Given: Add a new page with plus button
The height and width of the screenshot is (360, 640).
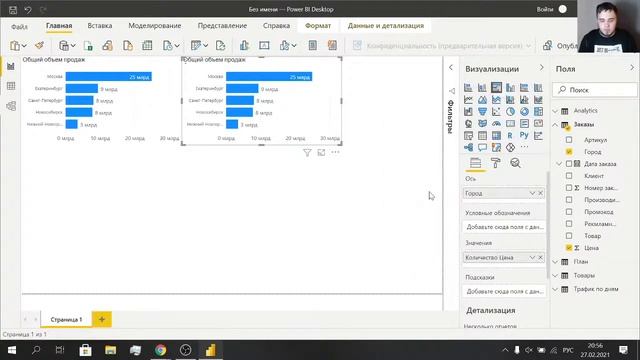Looking at the screenshot, I should [x=102, y=319].
